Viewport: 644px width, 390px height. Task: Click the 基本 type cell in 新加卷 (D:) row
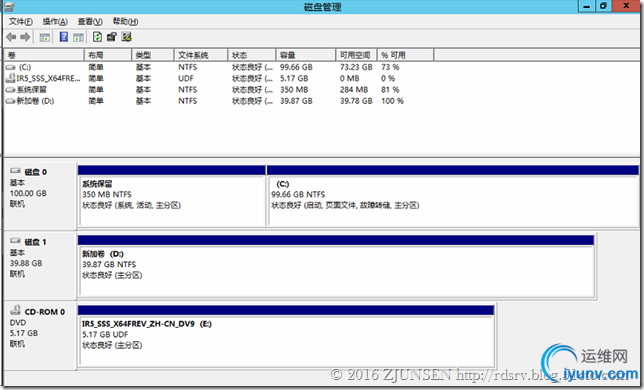(143, 101)
